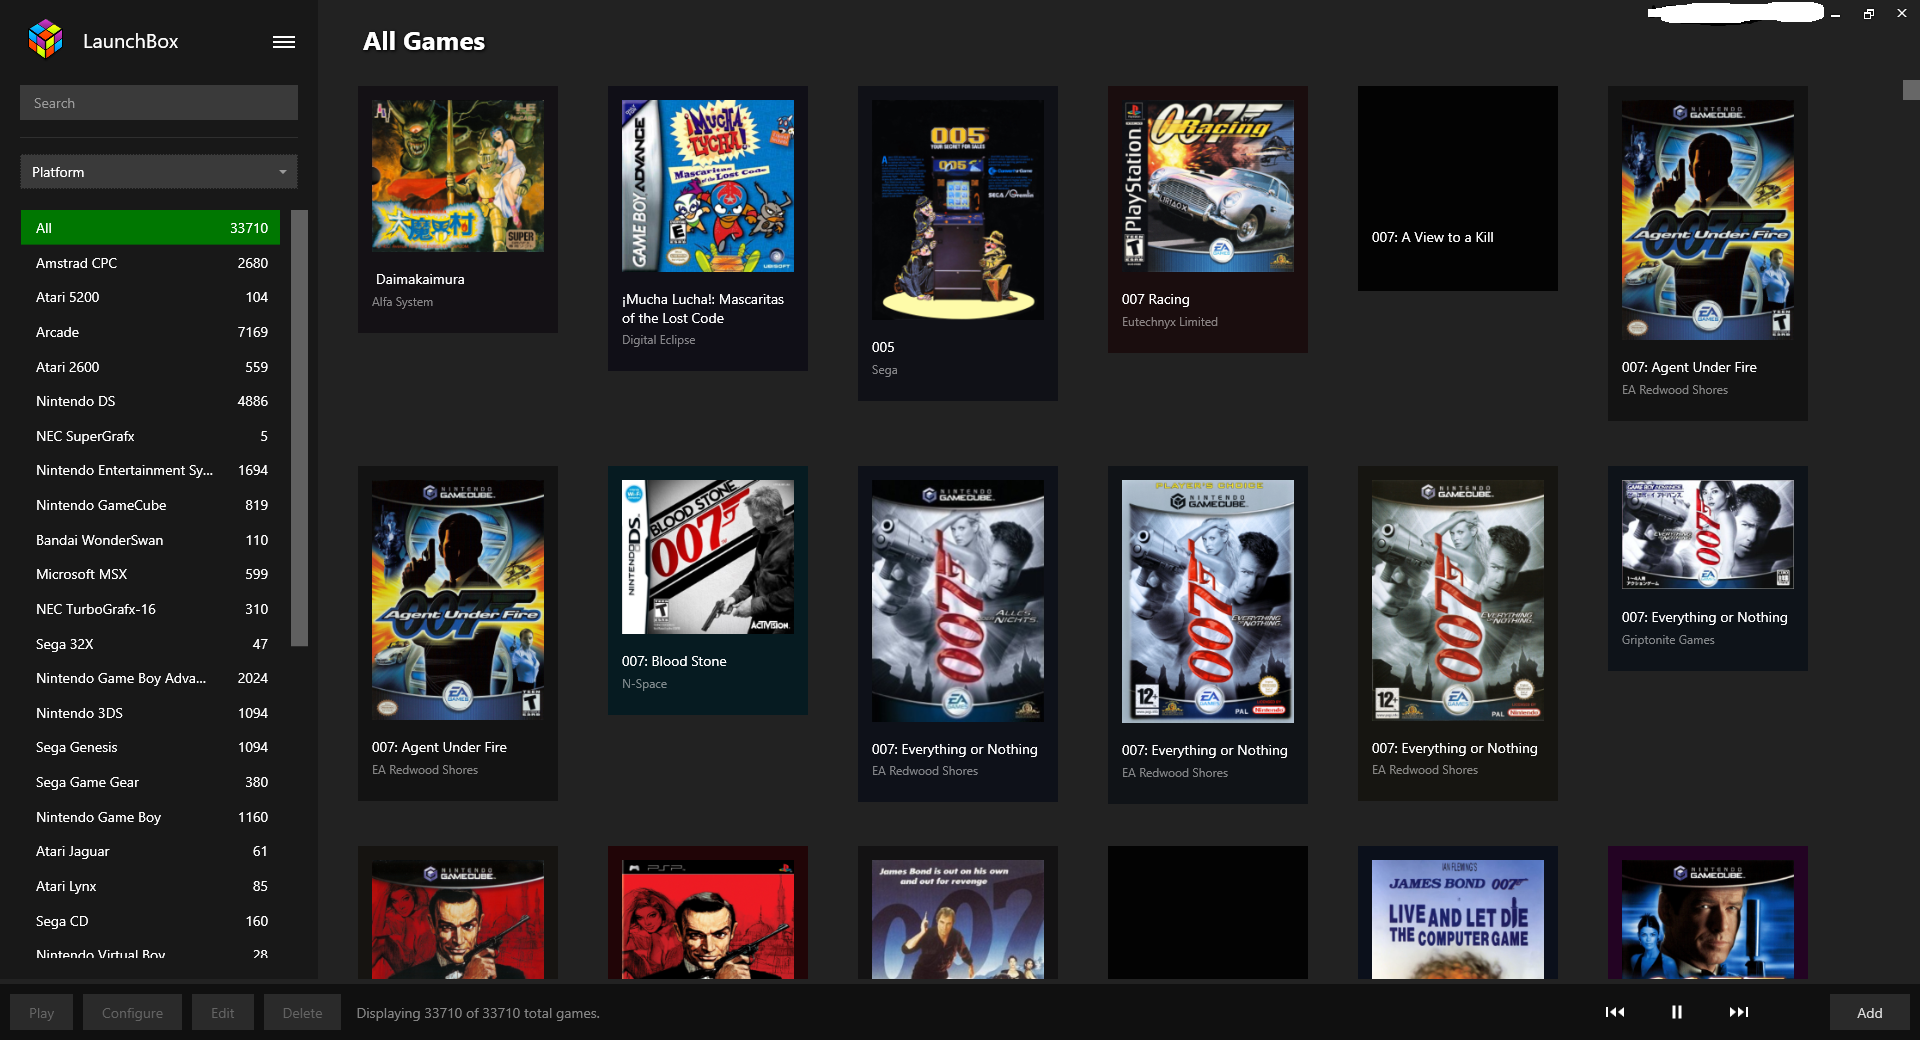Select the ¡Mucha Lucha! Mascaritas game cover
This screenshot has height=1040, width=1920.
pyautogui.click(x=708, y=186)
